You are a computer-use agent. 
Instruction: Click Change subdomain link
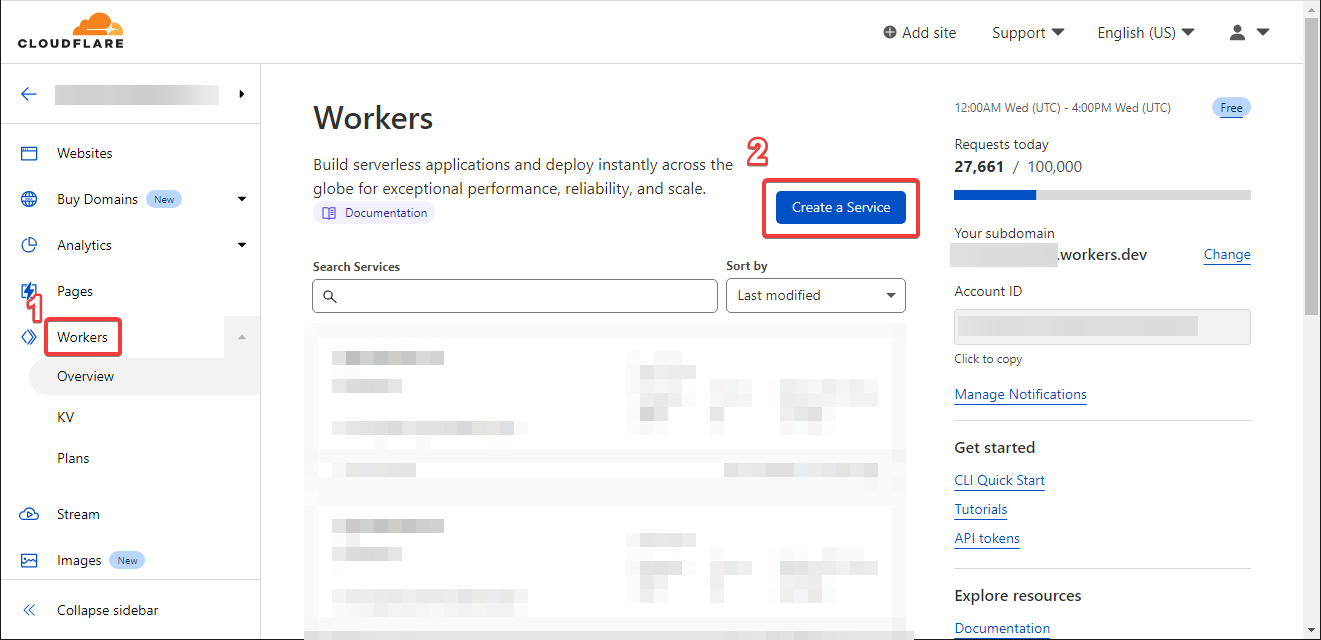[x=1227, y=254]
